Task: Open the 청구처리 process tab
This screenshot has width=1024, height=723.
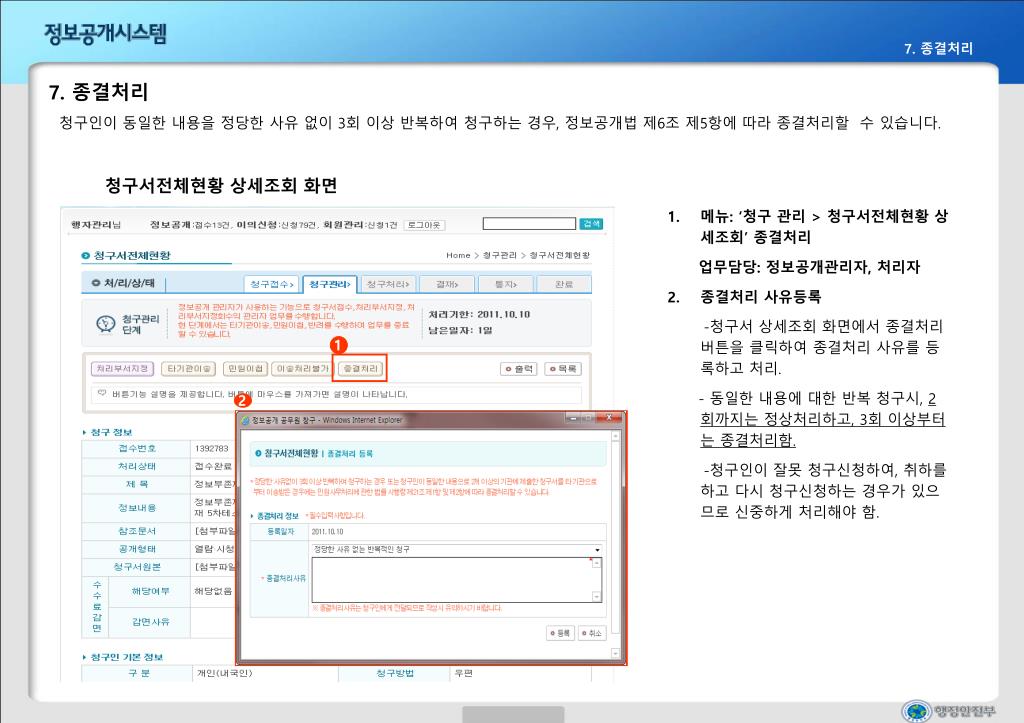Action: click(388, 284)
